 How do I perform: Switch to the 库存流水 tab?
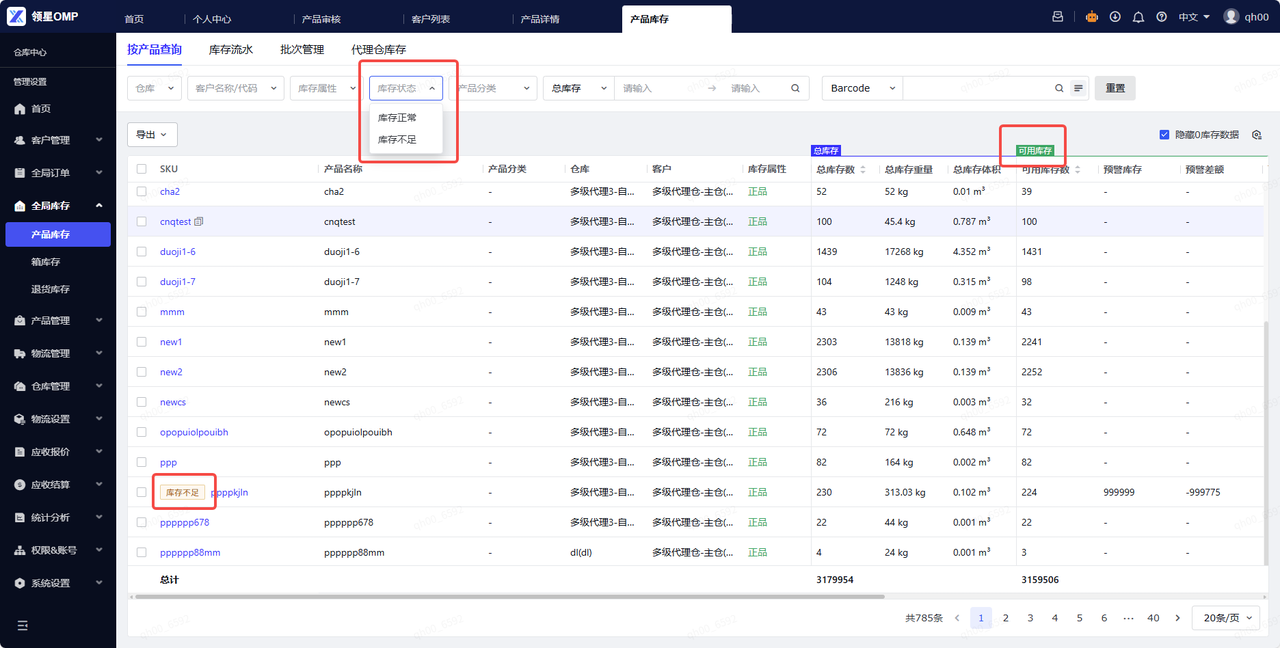click(x=230, y=49)
